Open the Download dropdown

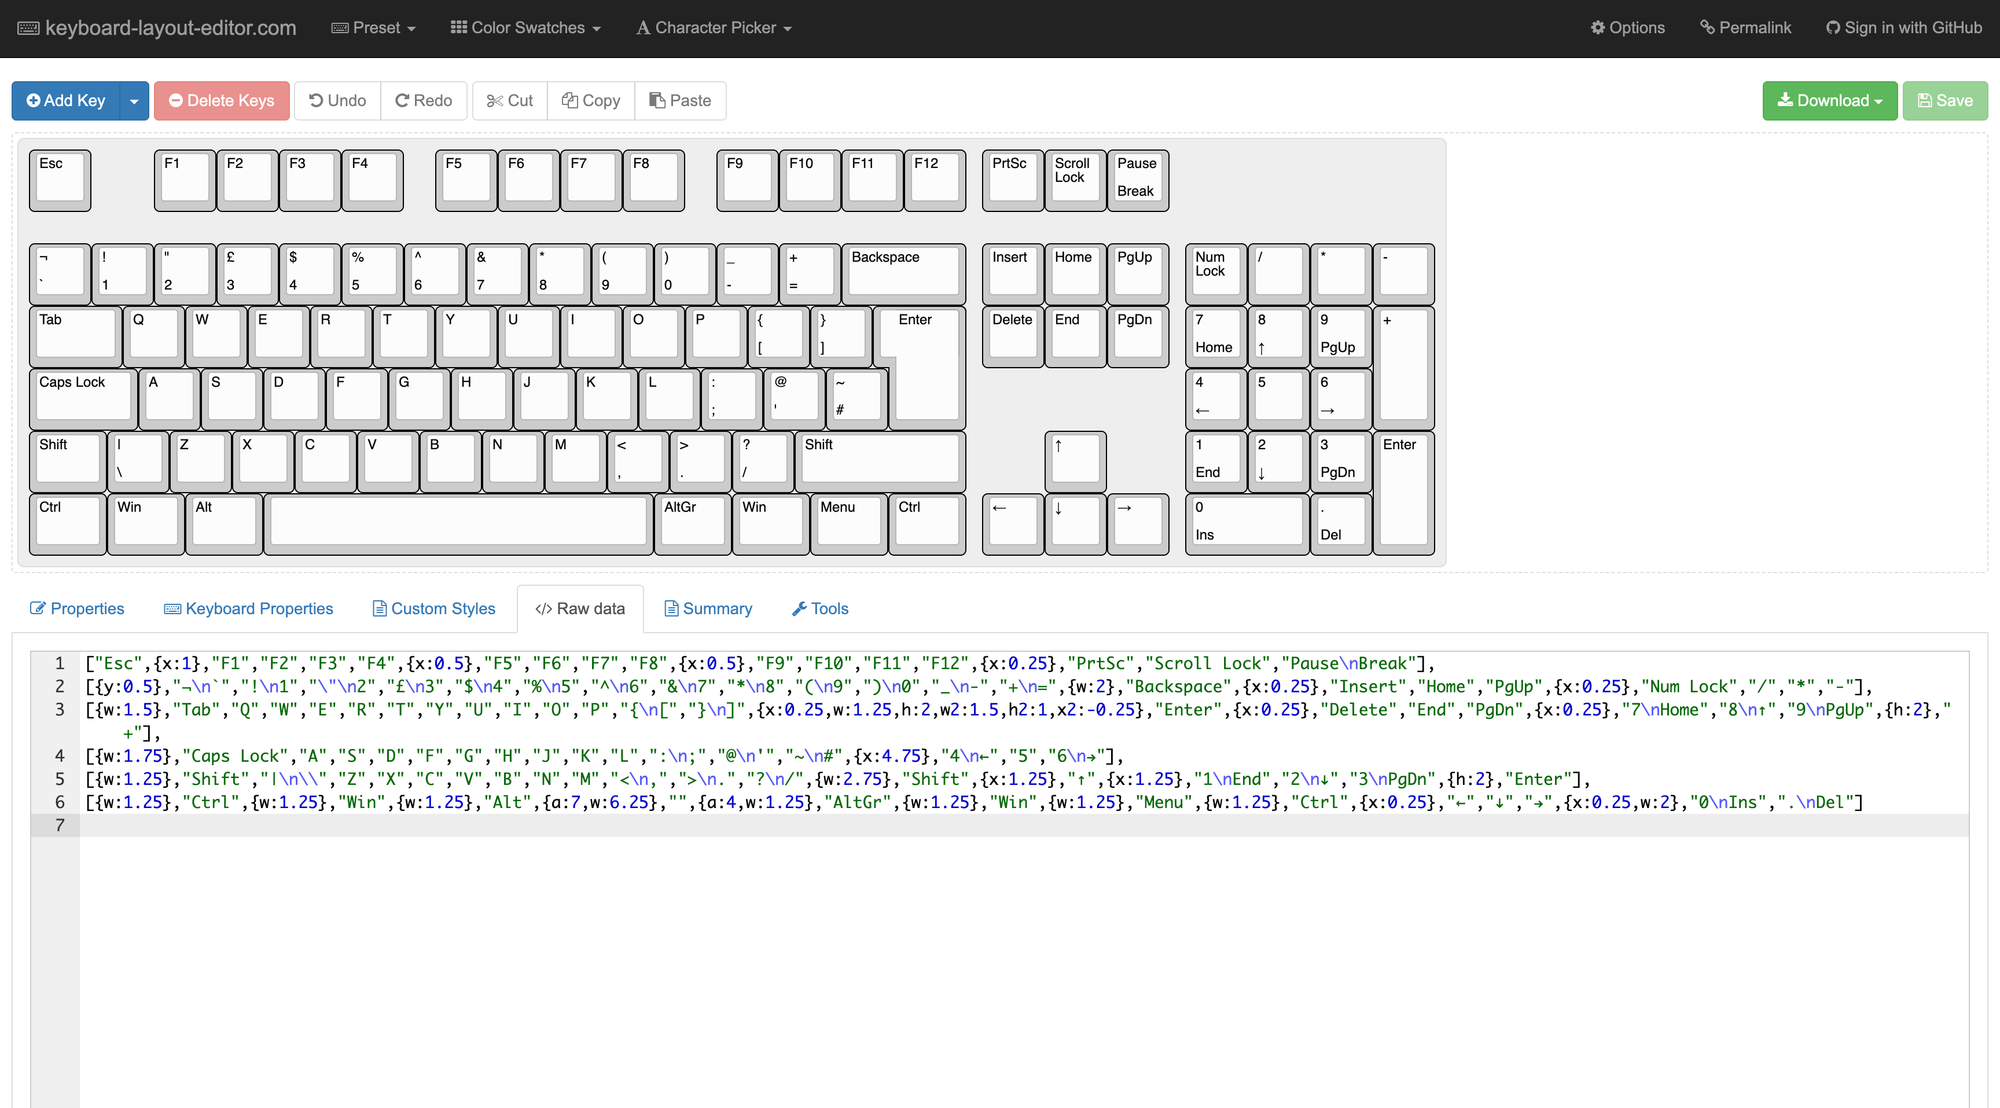[1829, 100]
